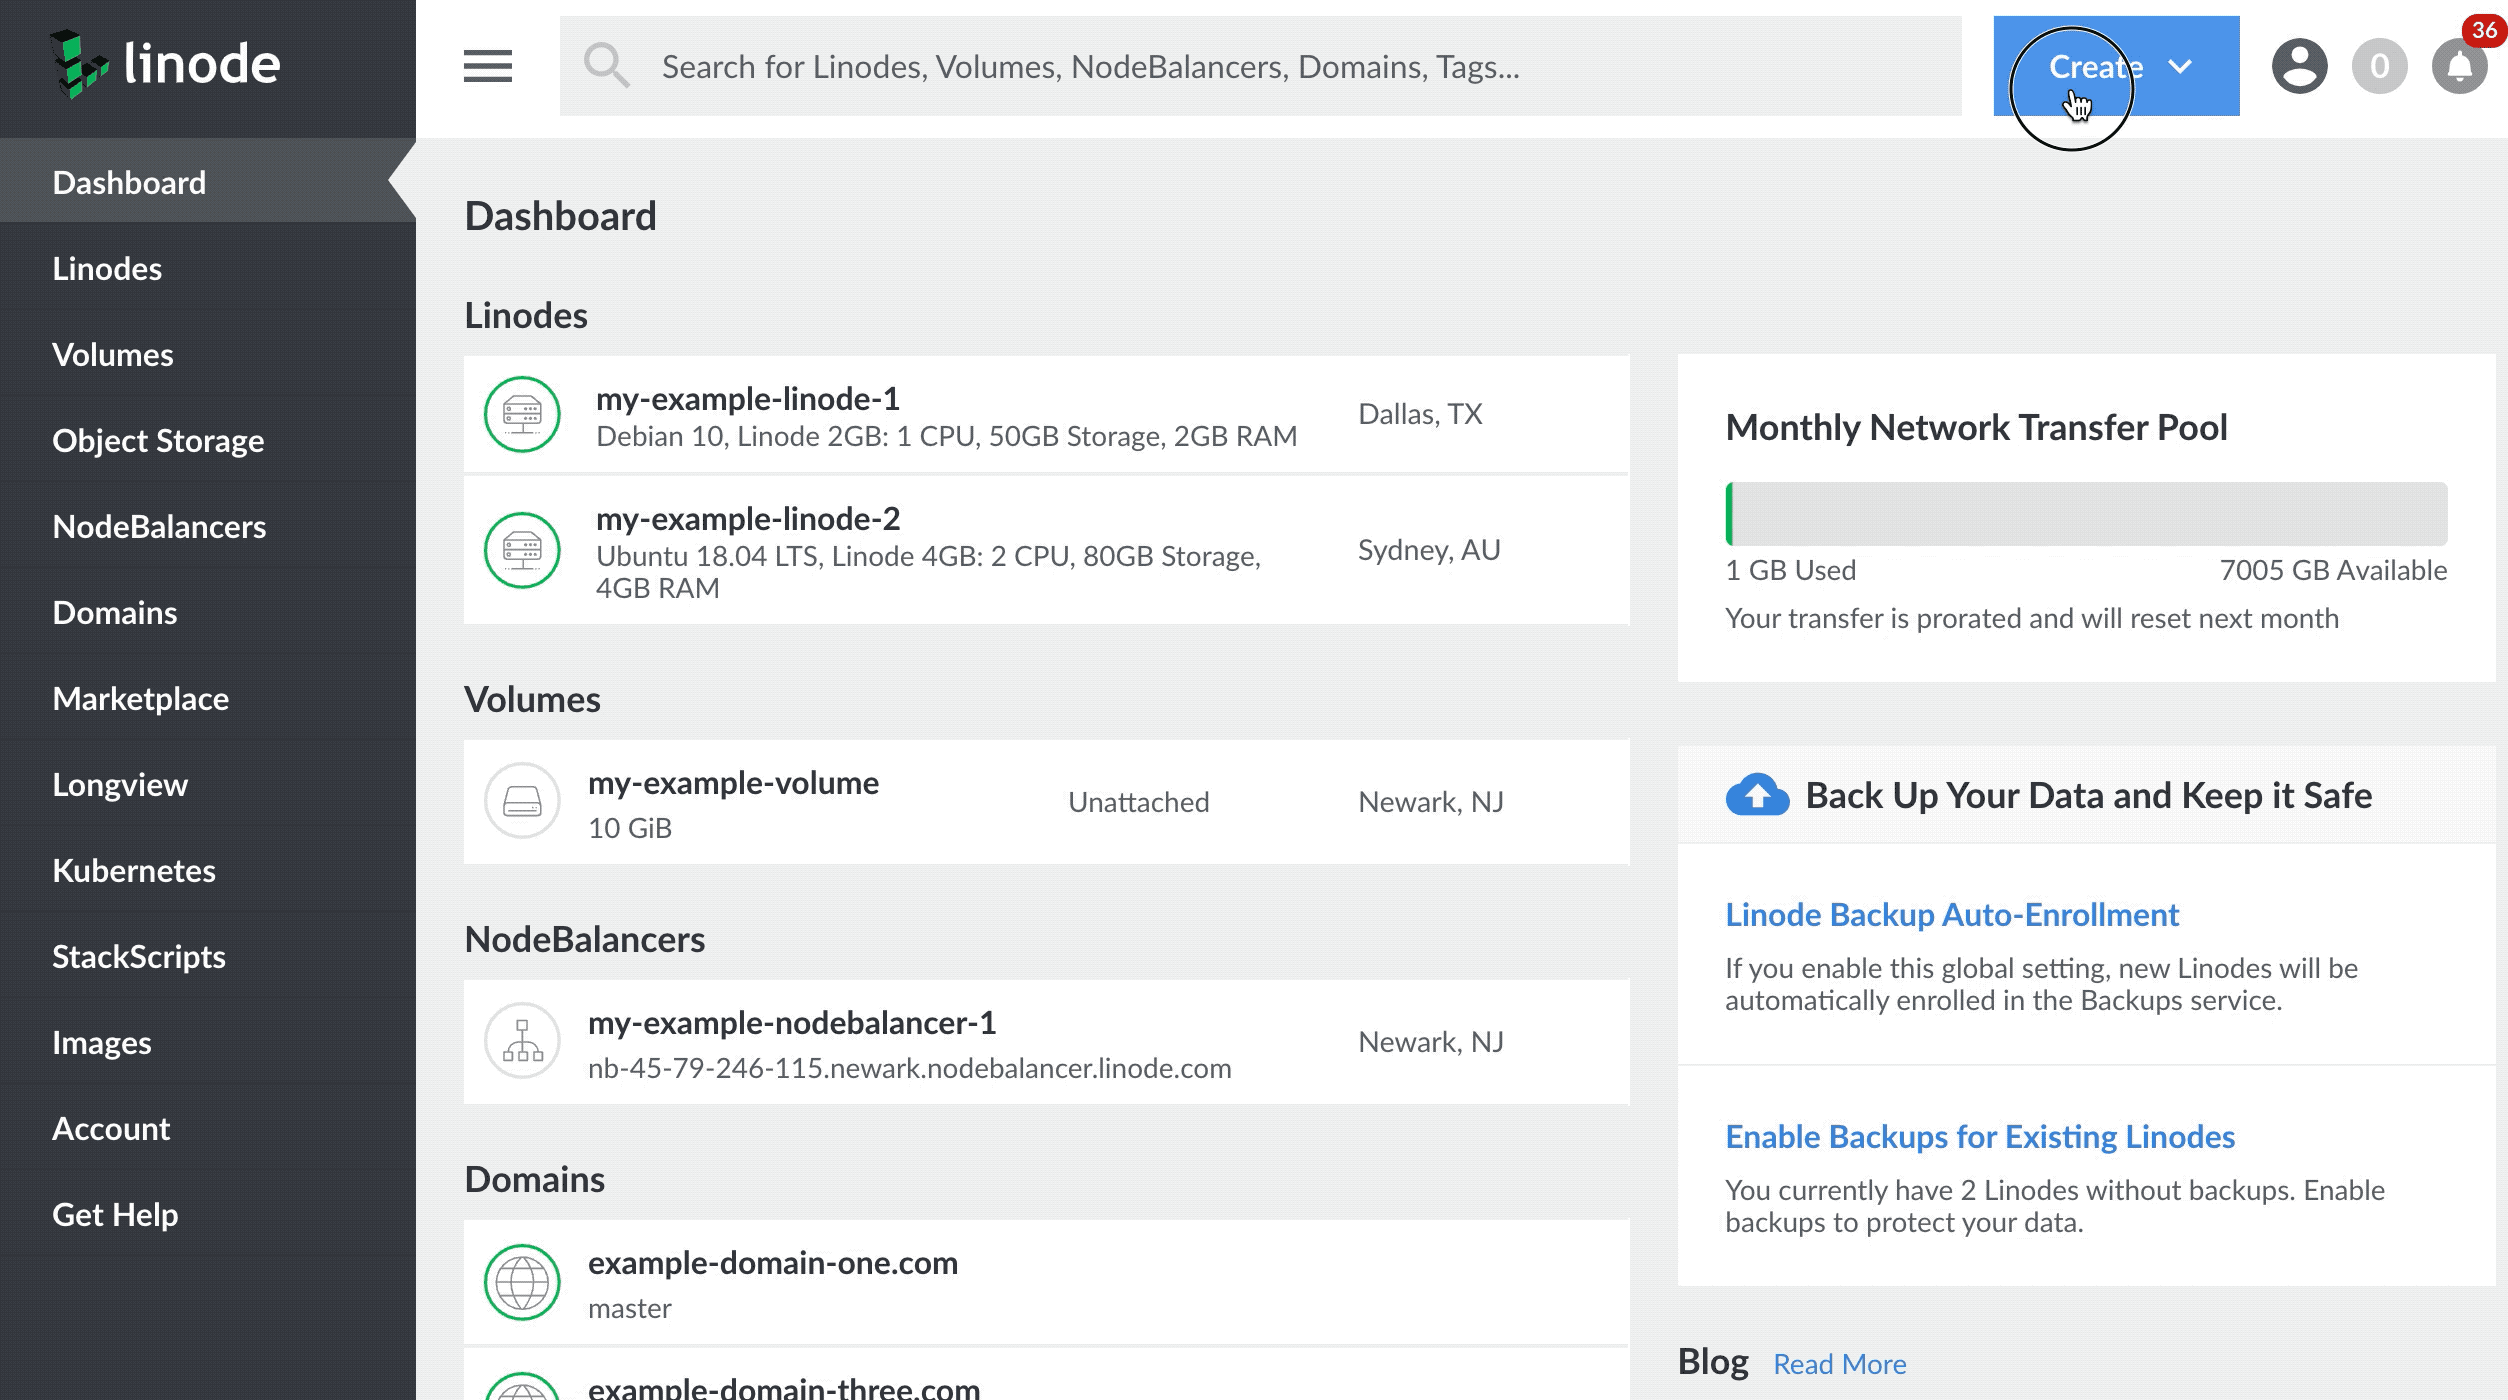The height and width of the screenshot is (1400, 2508).
Task: Click the Linode logo
Action: [x=166, y=64]
